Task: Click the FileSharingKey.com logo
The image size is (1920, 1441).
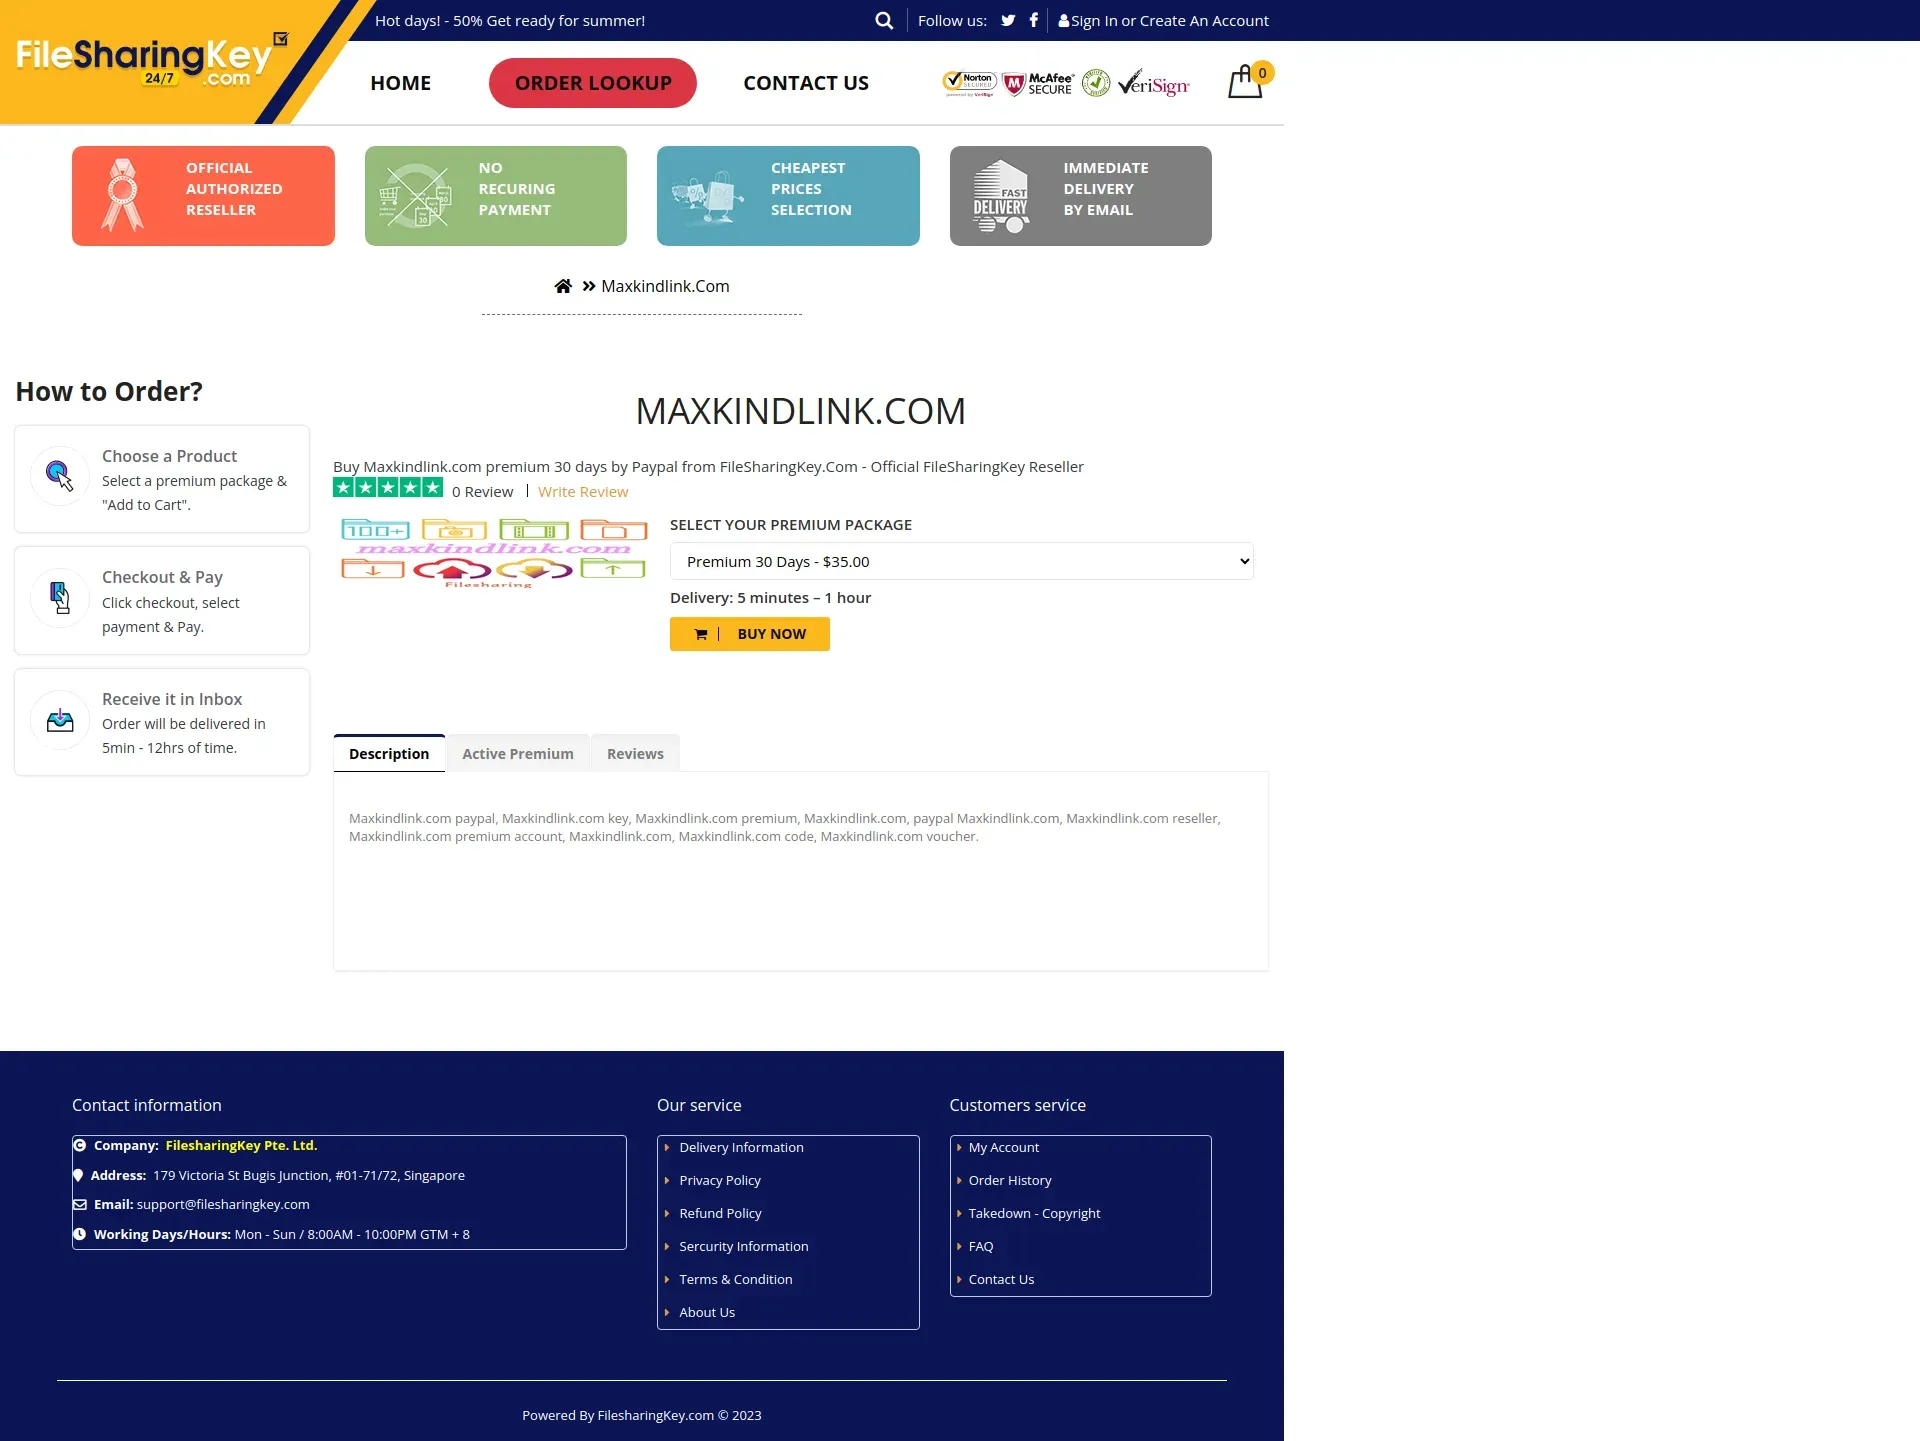Action: (150, 63)
